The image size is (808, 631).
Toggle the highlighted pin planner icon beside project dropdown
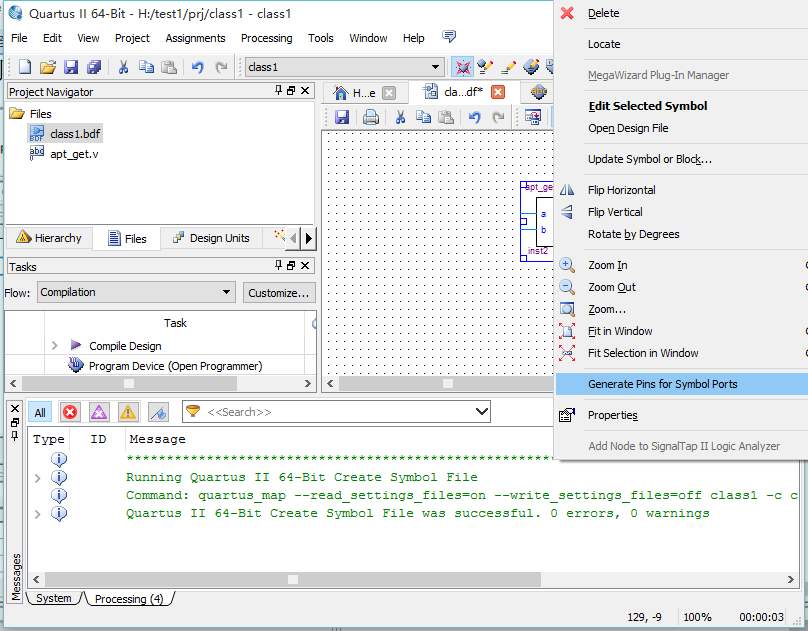tap(462, 67)
